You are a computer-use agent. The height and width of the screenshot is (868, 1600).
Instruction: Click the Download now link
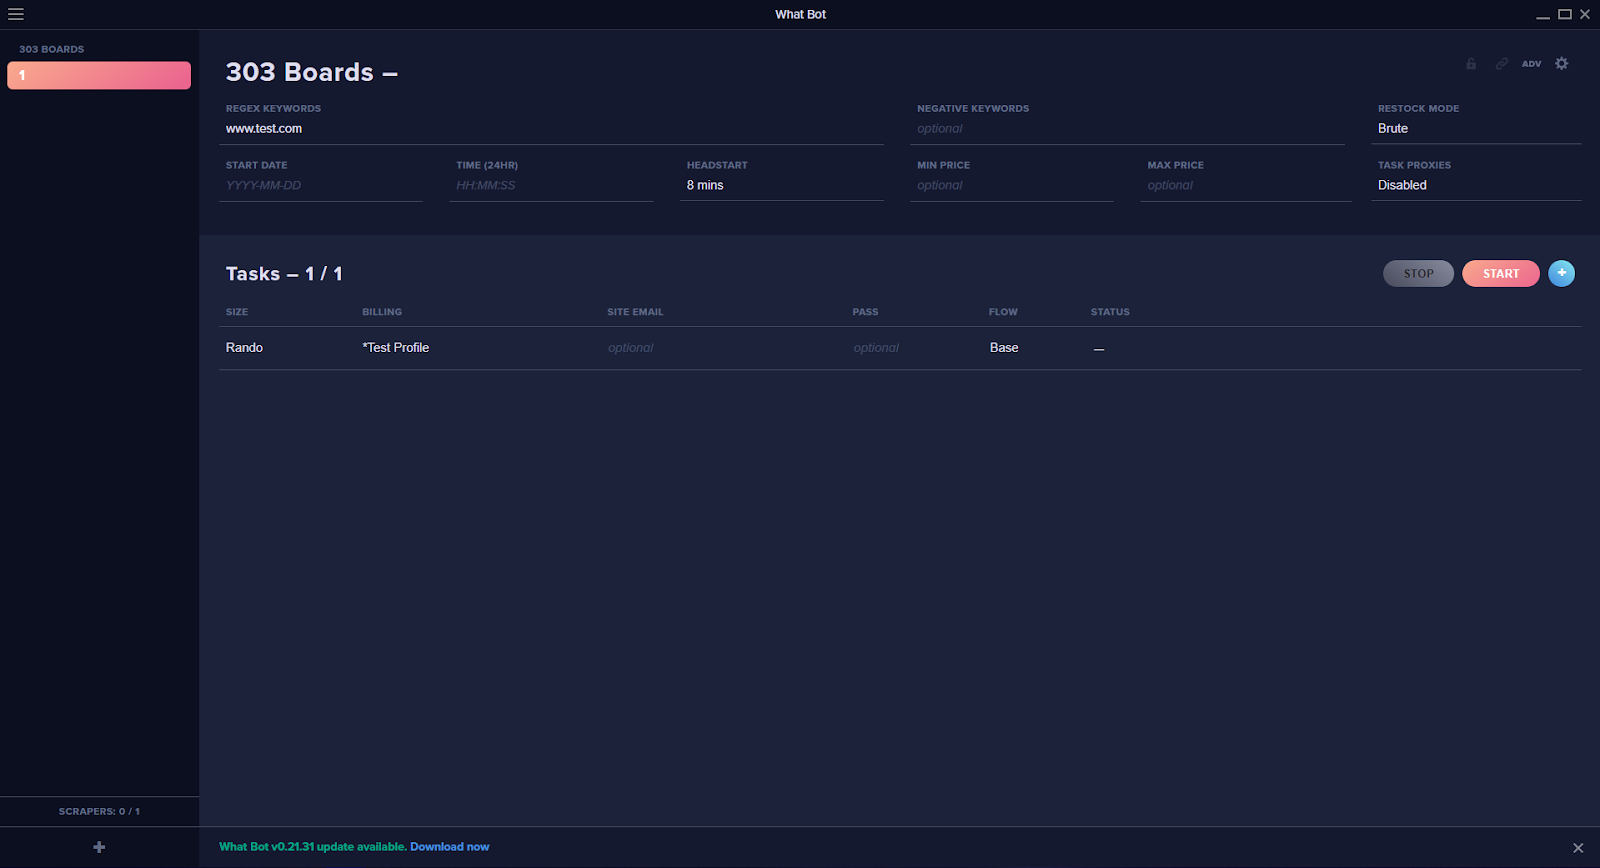(x=449, y=847)
